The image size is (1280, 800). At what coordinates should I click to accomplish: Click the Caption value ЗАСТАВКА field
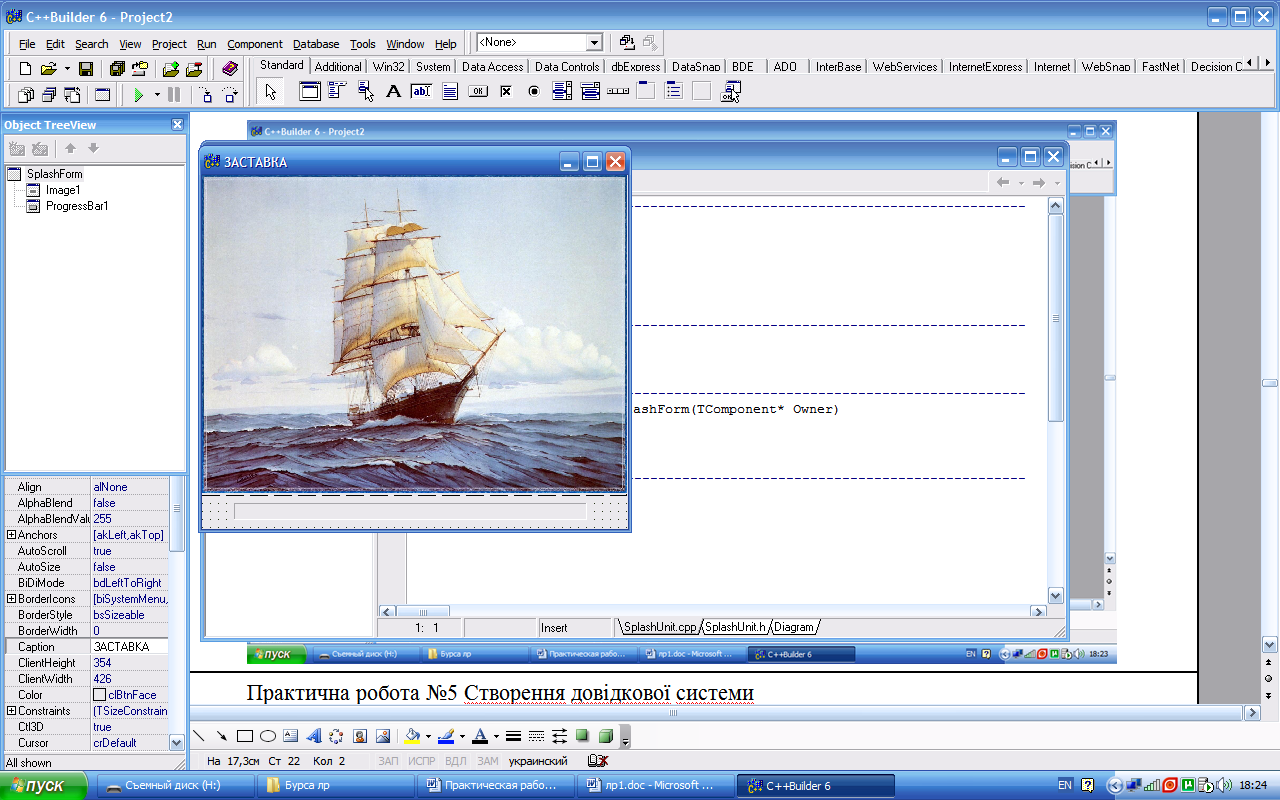coord(130,647)
